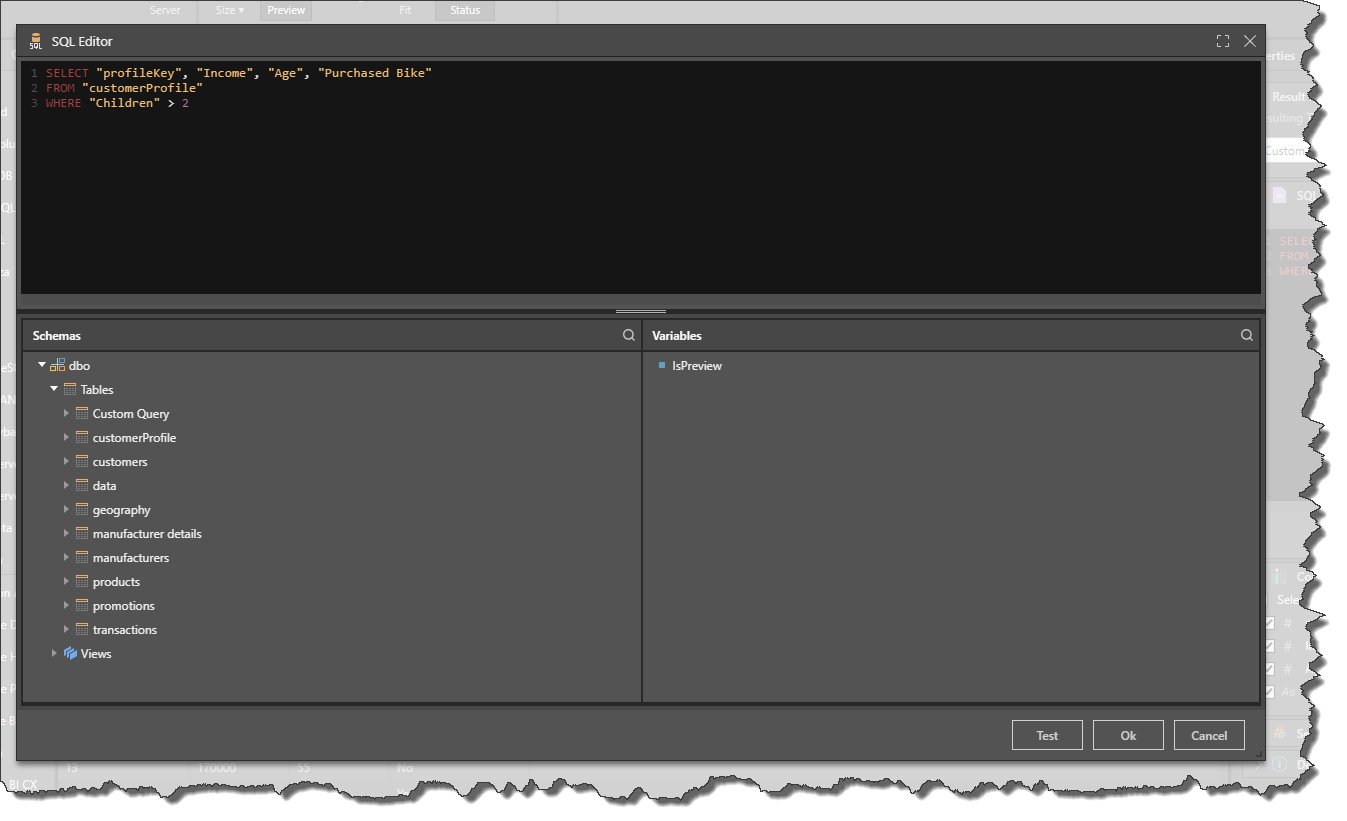Click the Variables panel search icon
The height and width of the screenshot is (821, 1347).
click(1246, 336)
